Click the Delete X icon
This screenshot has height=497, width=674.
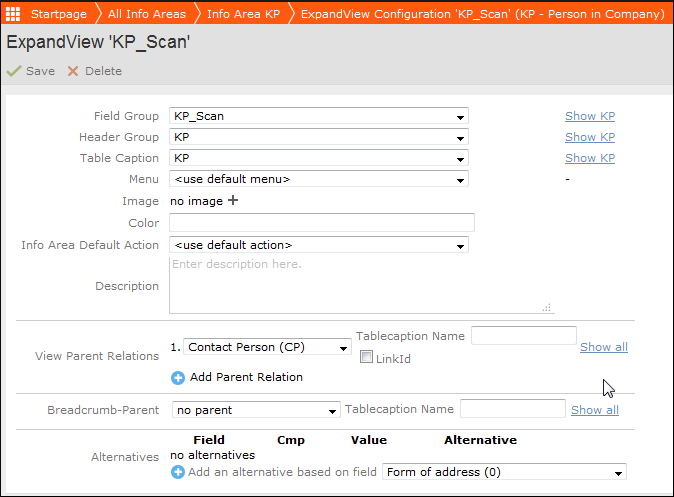(x=72, y=71)
